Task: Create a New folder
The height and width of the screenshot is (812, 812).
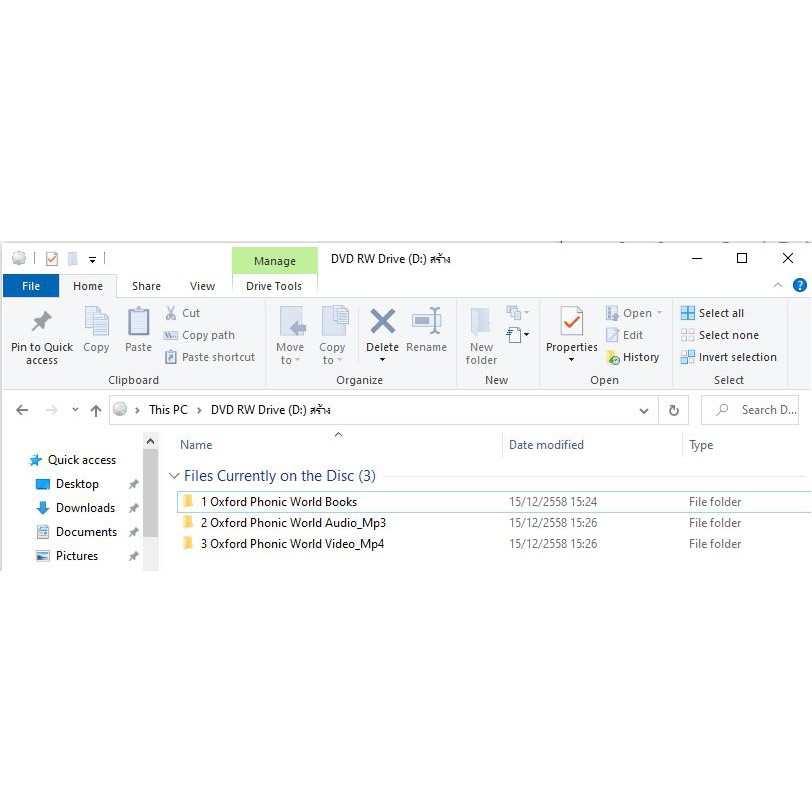Action: (481, 336)
